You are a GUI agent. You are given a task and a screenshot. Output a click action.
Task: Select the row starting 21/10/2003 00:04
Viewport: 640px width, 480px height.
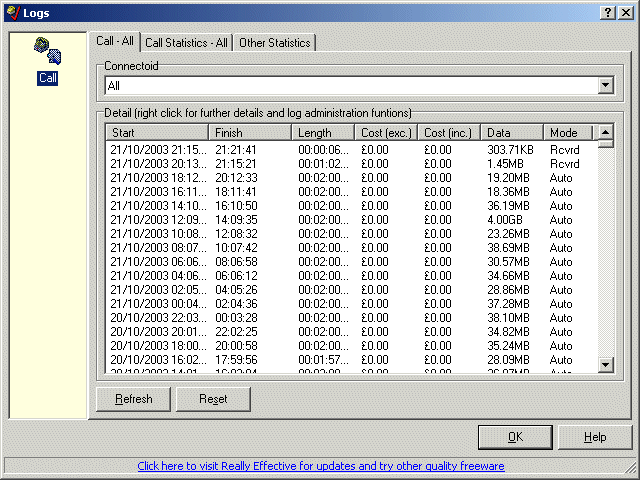click(x=351, y=304)
